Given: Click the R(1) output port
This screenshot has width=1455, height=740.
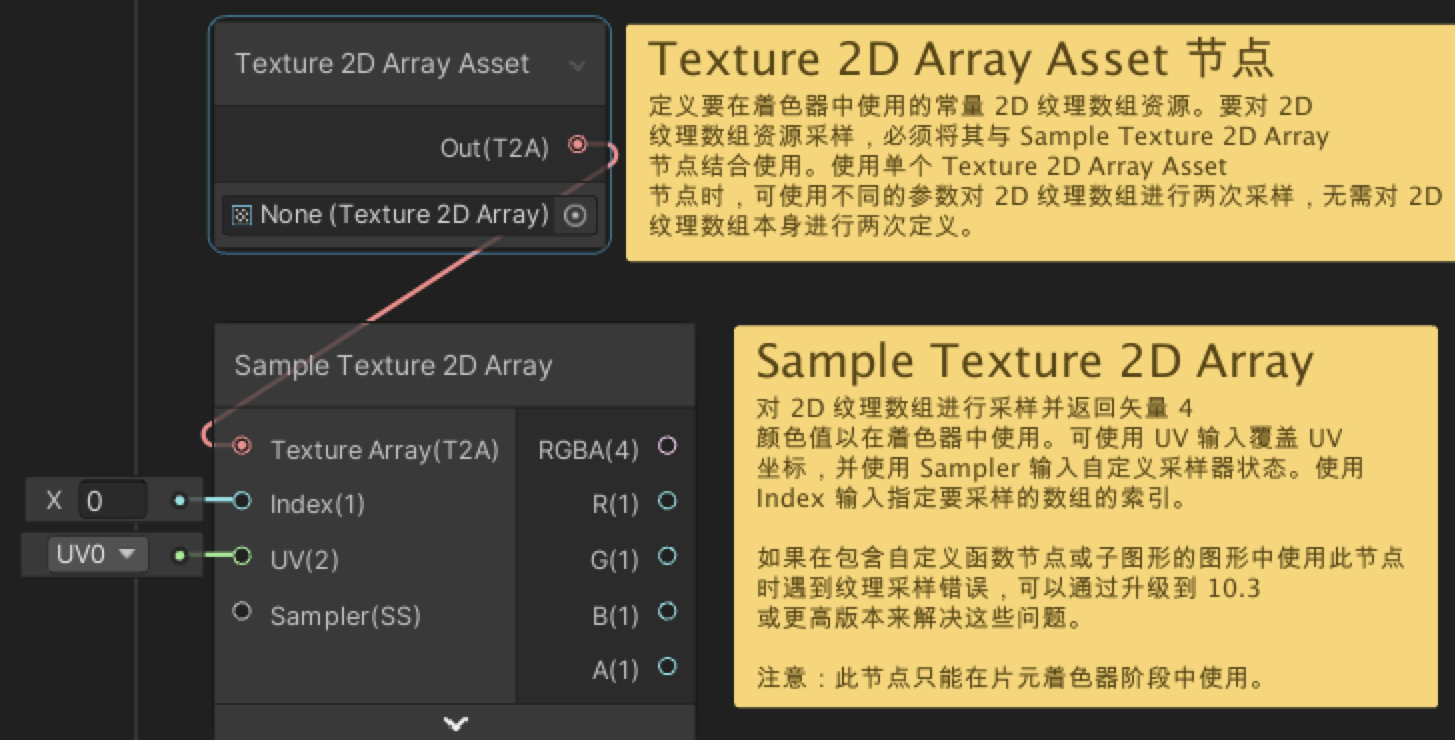Looking at the screenshot, I should pyautogui.click(x=667, y=503).
